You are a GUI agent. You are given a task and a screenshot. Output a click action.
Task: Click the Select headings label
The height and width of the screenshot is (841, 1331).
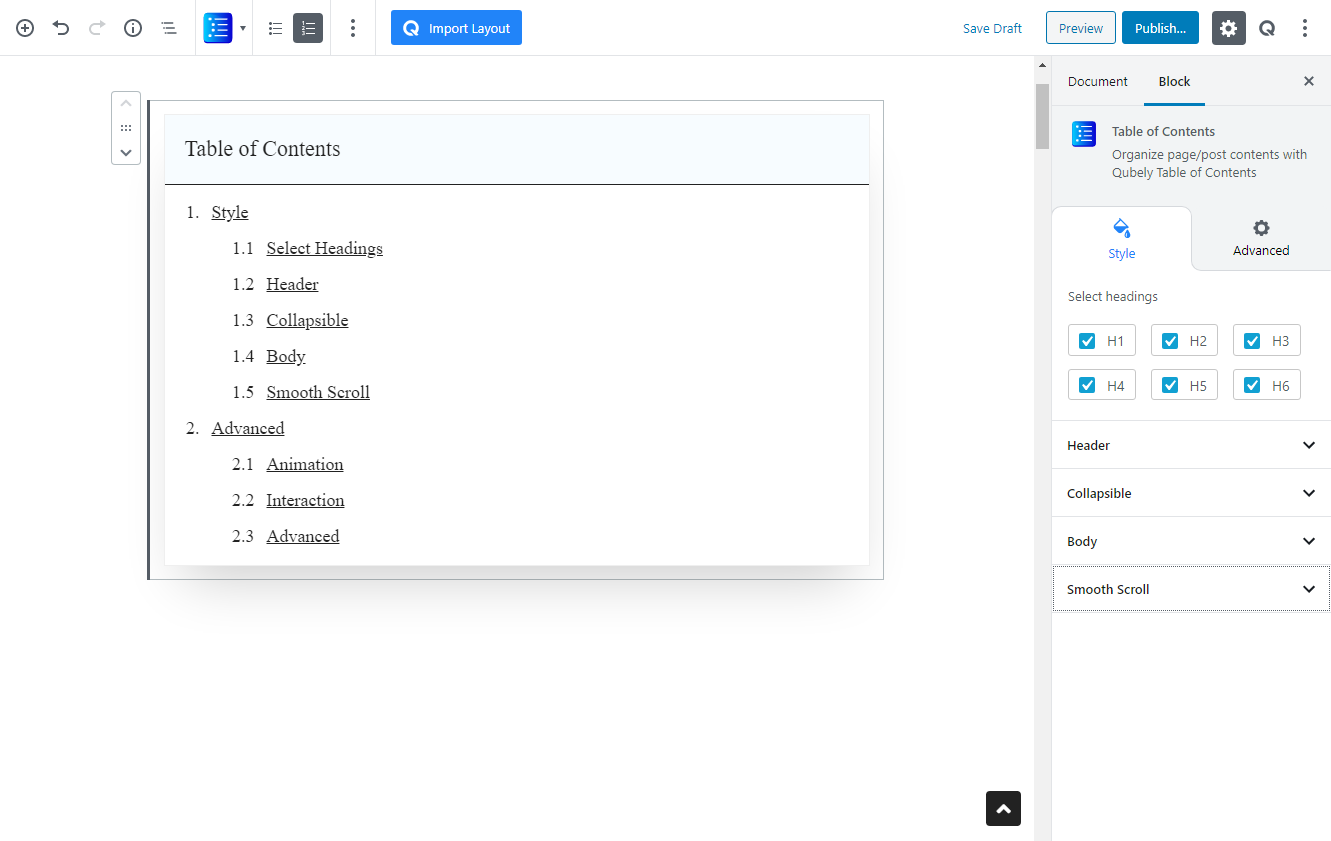click(1112, 296)
